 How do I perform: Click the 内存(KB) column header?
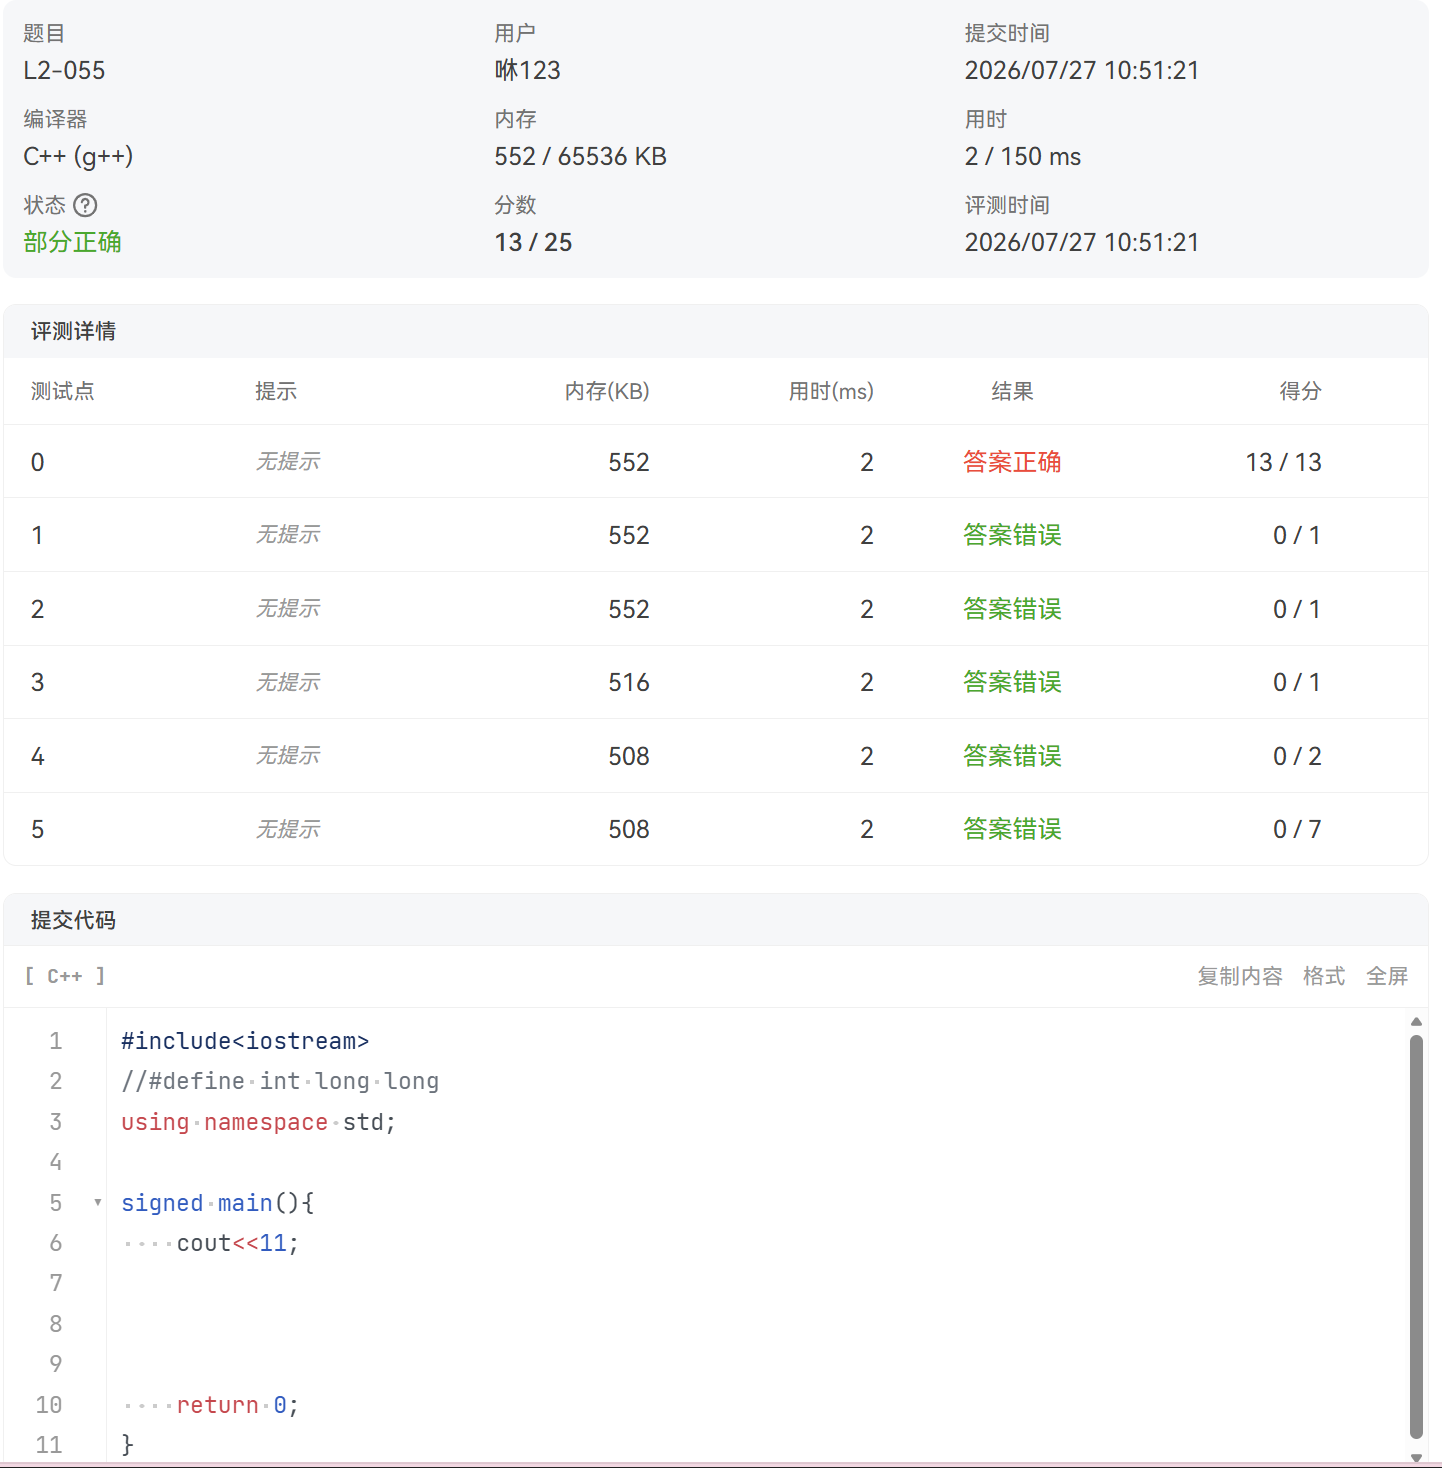[607, 391]
